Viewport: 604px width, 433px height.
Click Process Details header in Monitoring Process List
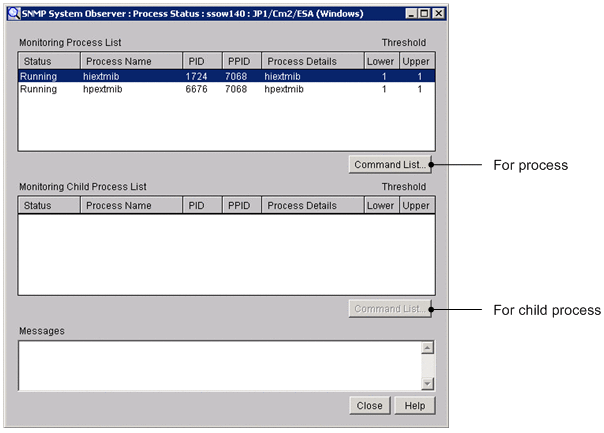[313, 61]
